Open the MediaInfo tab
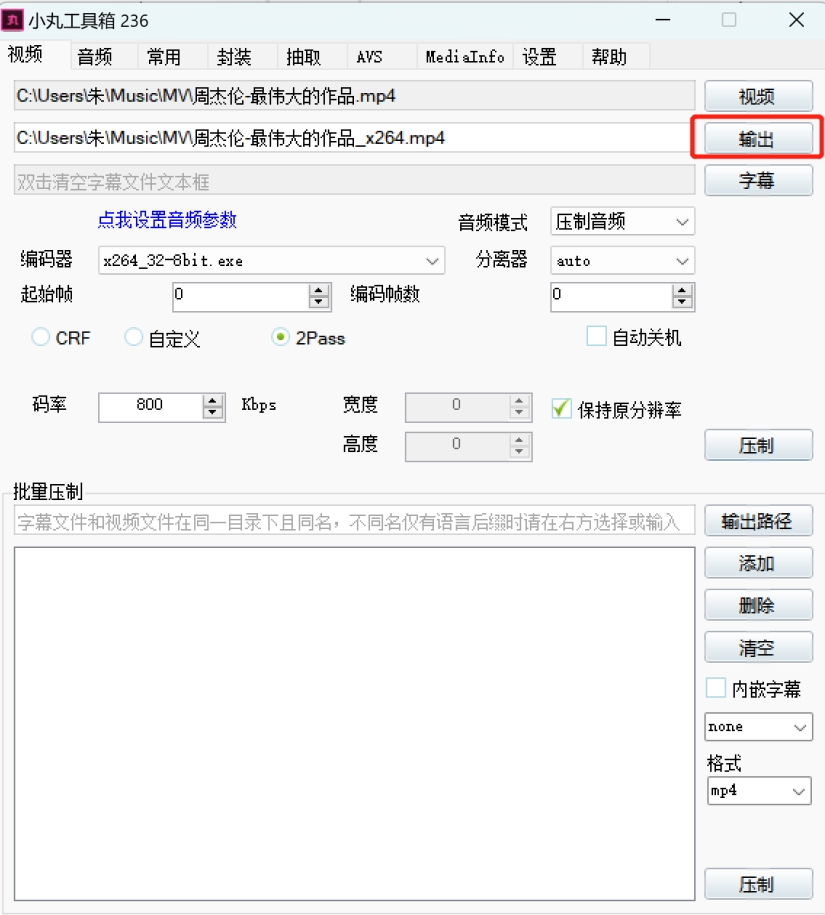This screenshot has height=915, width=825. (464, 57)
